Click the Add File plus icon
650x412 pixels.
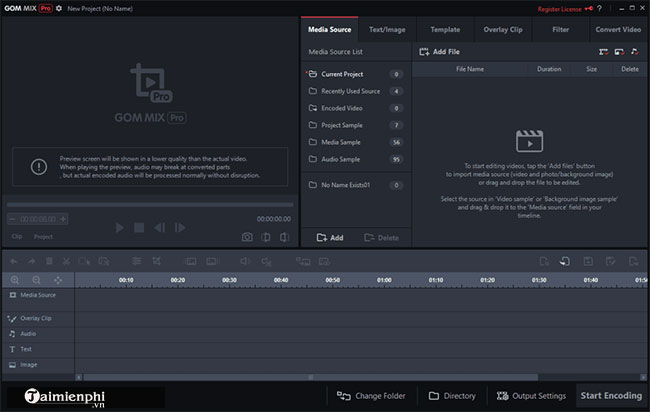(423, 50)
